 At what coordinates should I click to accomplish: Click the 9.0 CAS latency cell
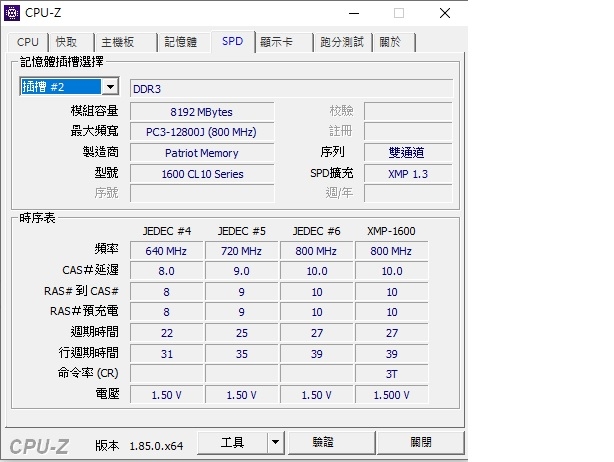242,271
